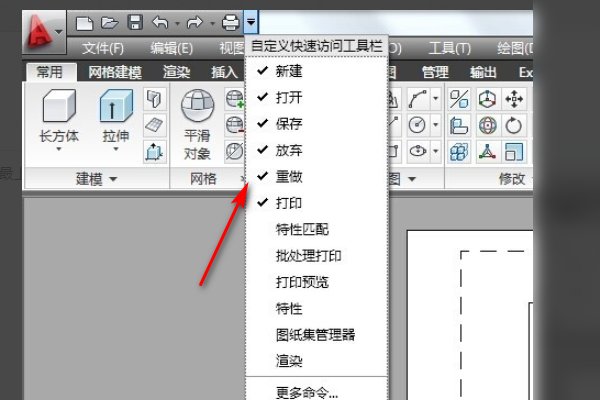Click the Print icon in quick access toolbar
The height and width of the screenshot is (400, 600).
[231, 23]
